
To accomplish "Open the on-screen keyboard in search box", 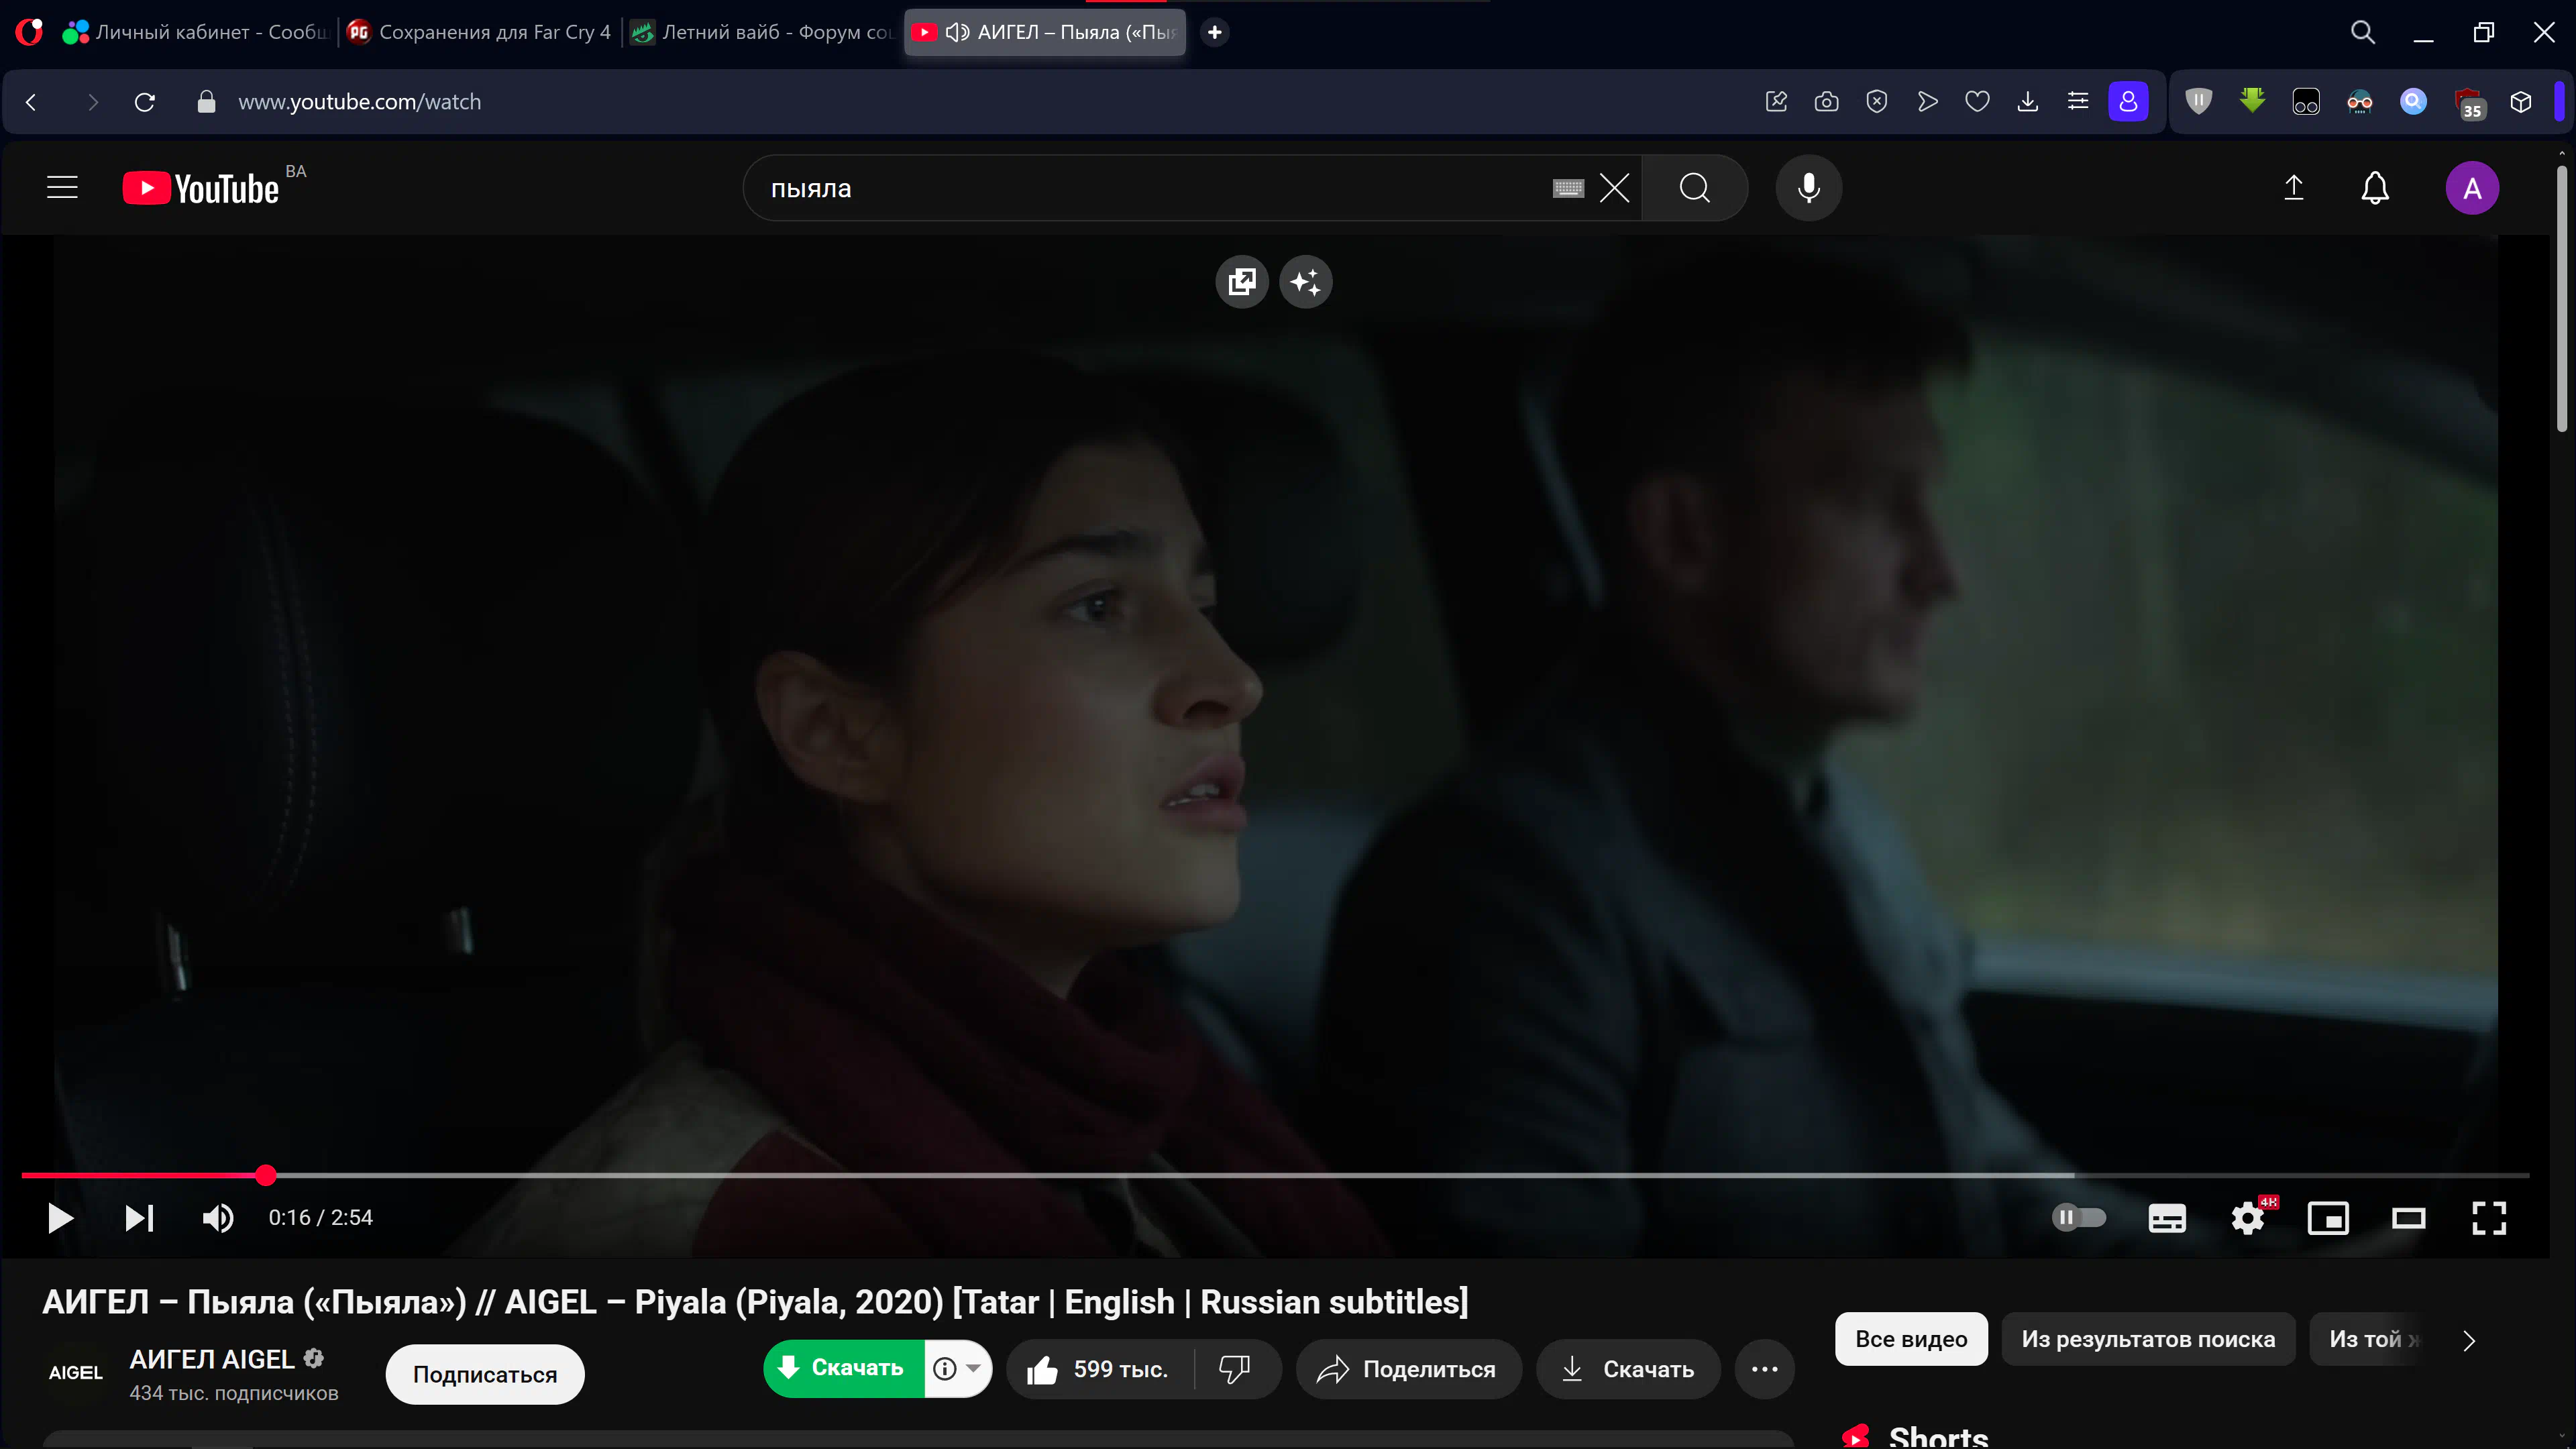I will [1567, 188].
